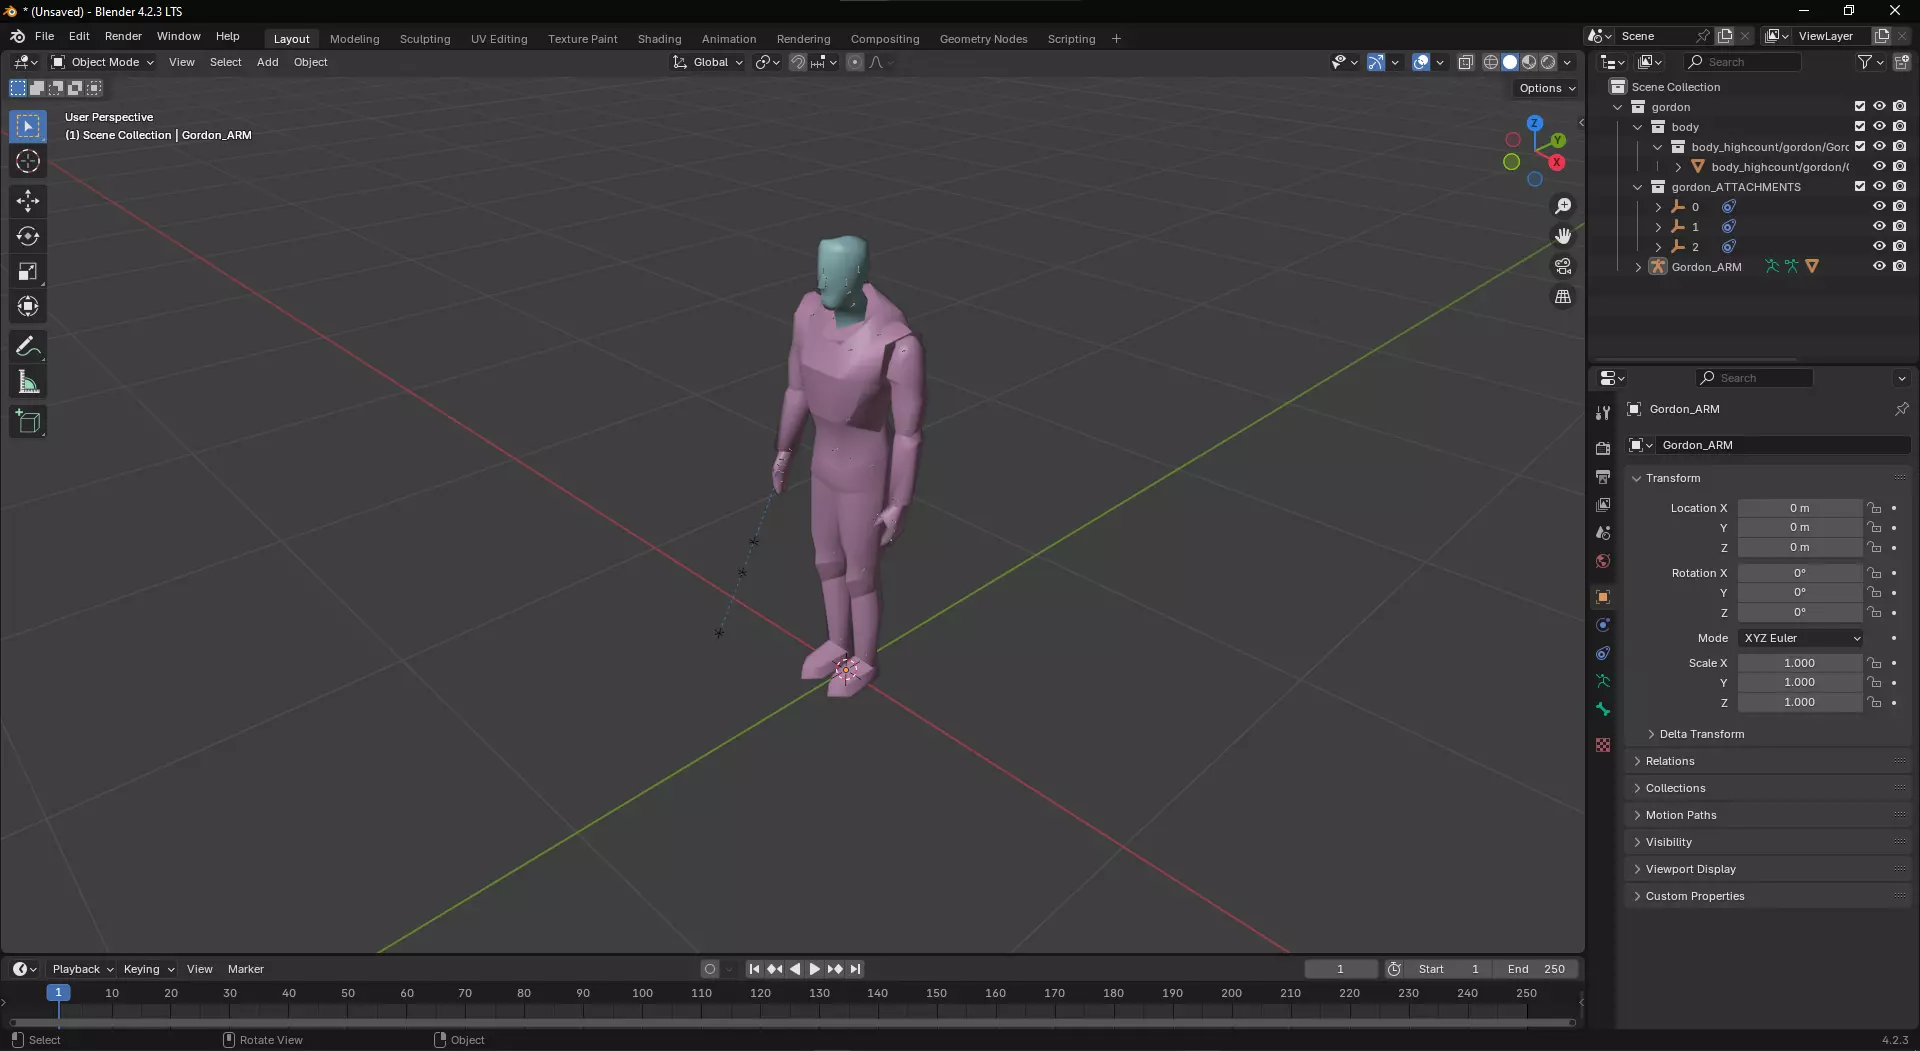1920x1051 pixels.
Task: Switch to orthographic grid view button
Action: pos(1562,297)
